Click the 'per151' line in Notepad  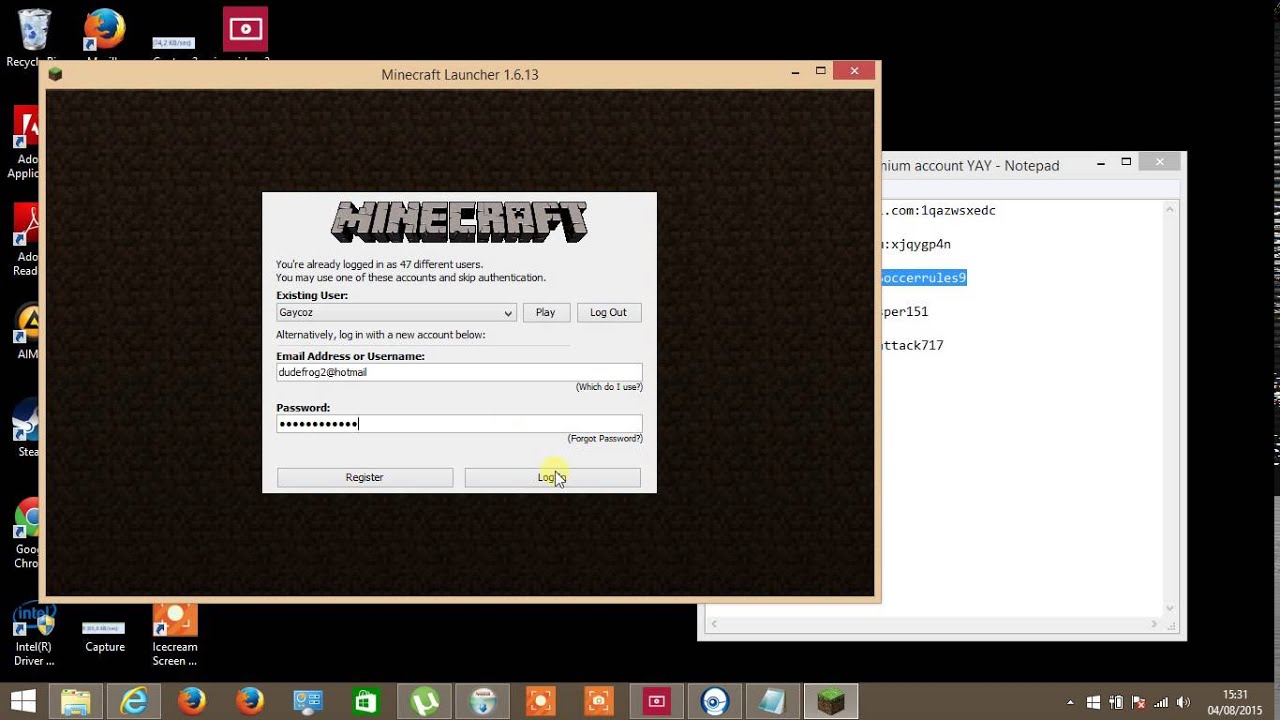tap(904, 312)
